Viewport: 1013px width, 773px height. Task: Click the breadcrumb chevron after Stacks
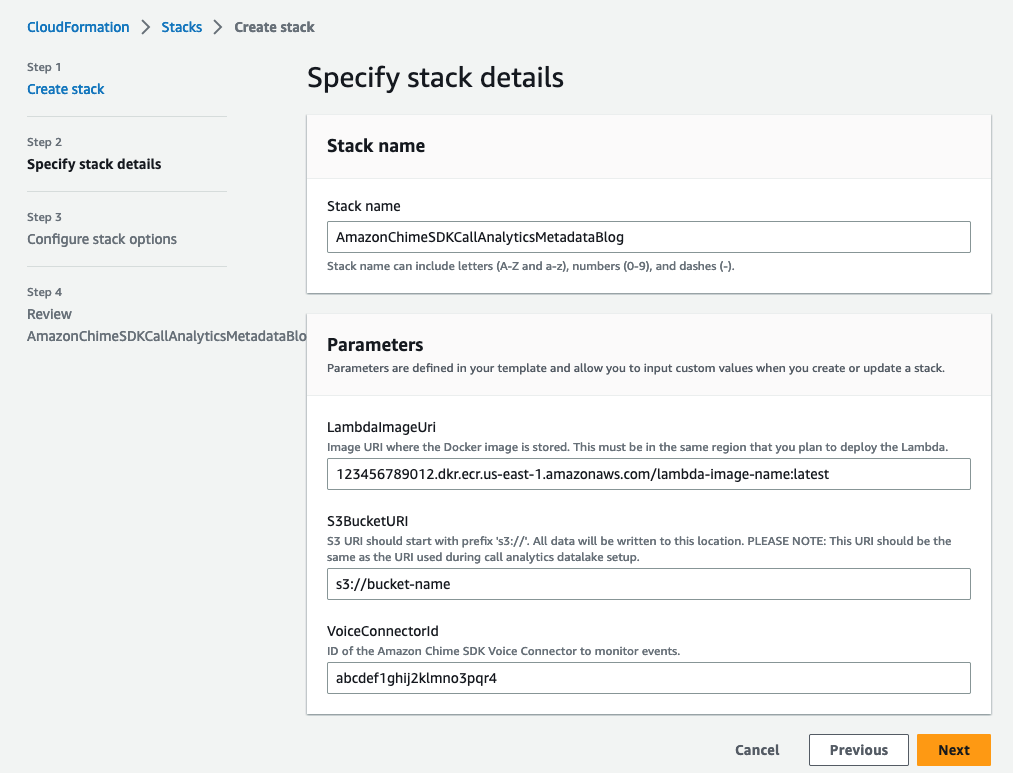(218, 27)
